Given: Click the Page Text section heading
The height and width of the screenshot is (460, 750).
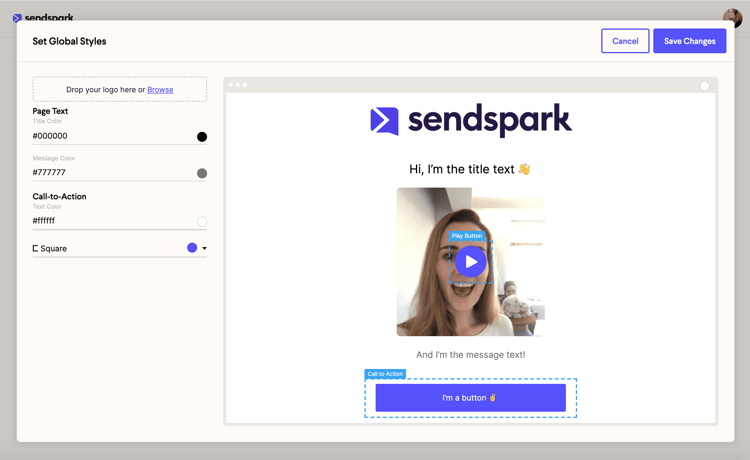Looking at the screenshot, I should (50, 111).
